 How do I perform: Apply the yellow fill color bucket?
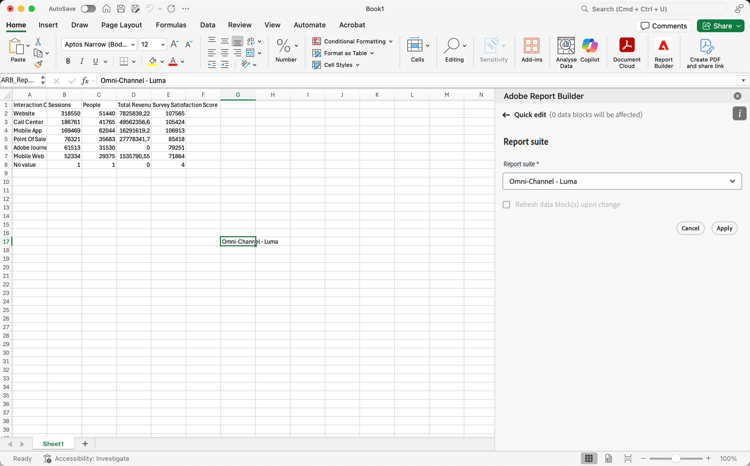pyautogui.click(x=153, y=61)
